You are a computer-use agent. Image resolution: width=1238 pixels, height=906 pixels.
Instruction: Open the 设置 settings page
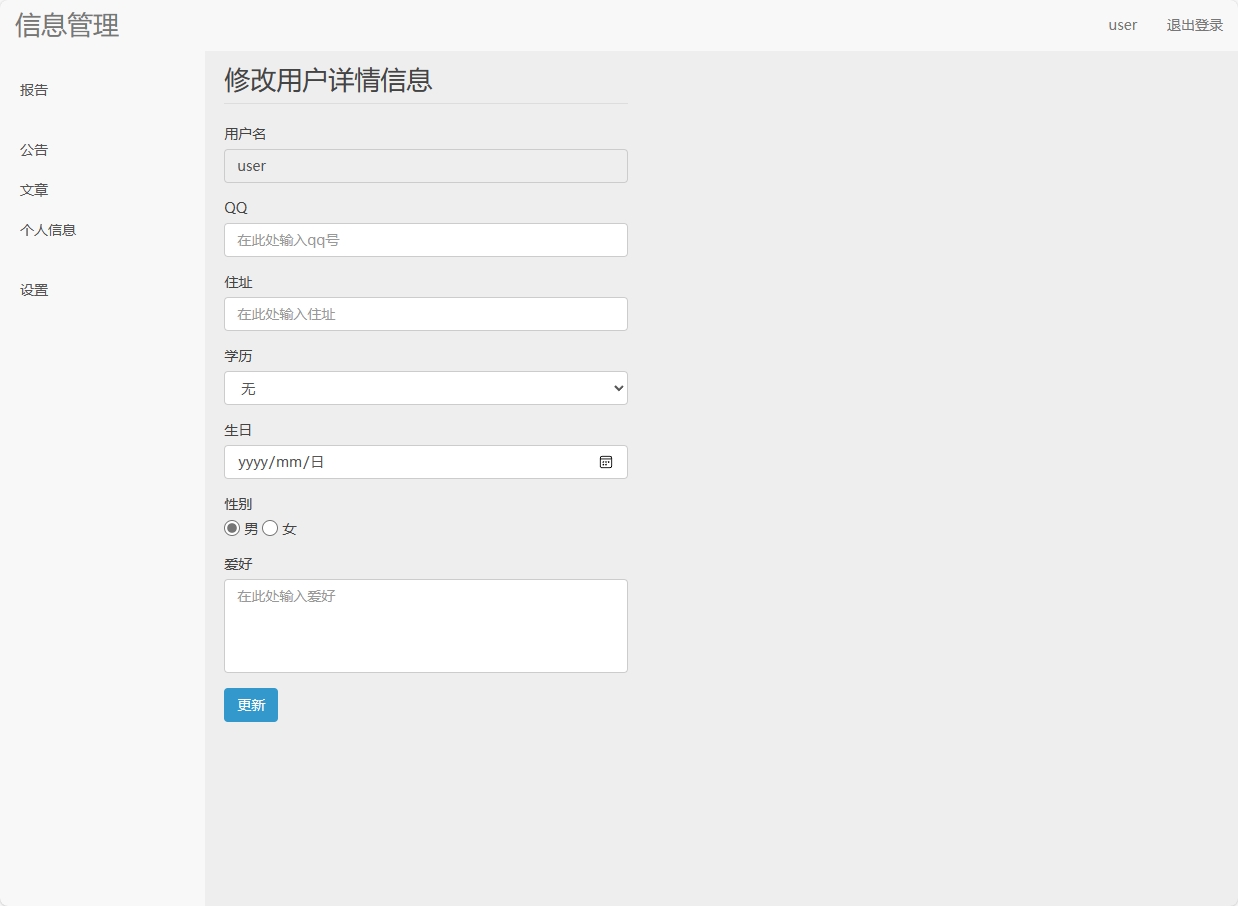(33, 290)
